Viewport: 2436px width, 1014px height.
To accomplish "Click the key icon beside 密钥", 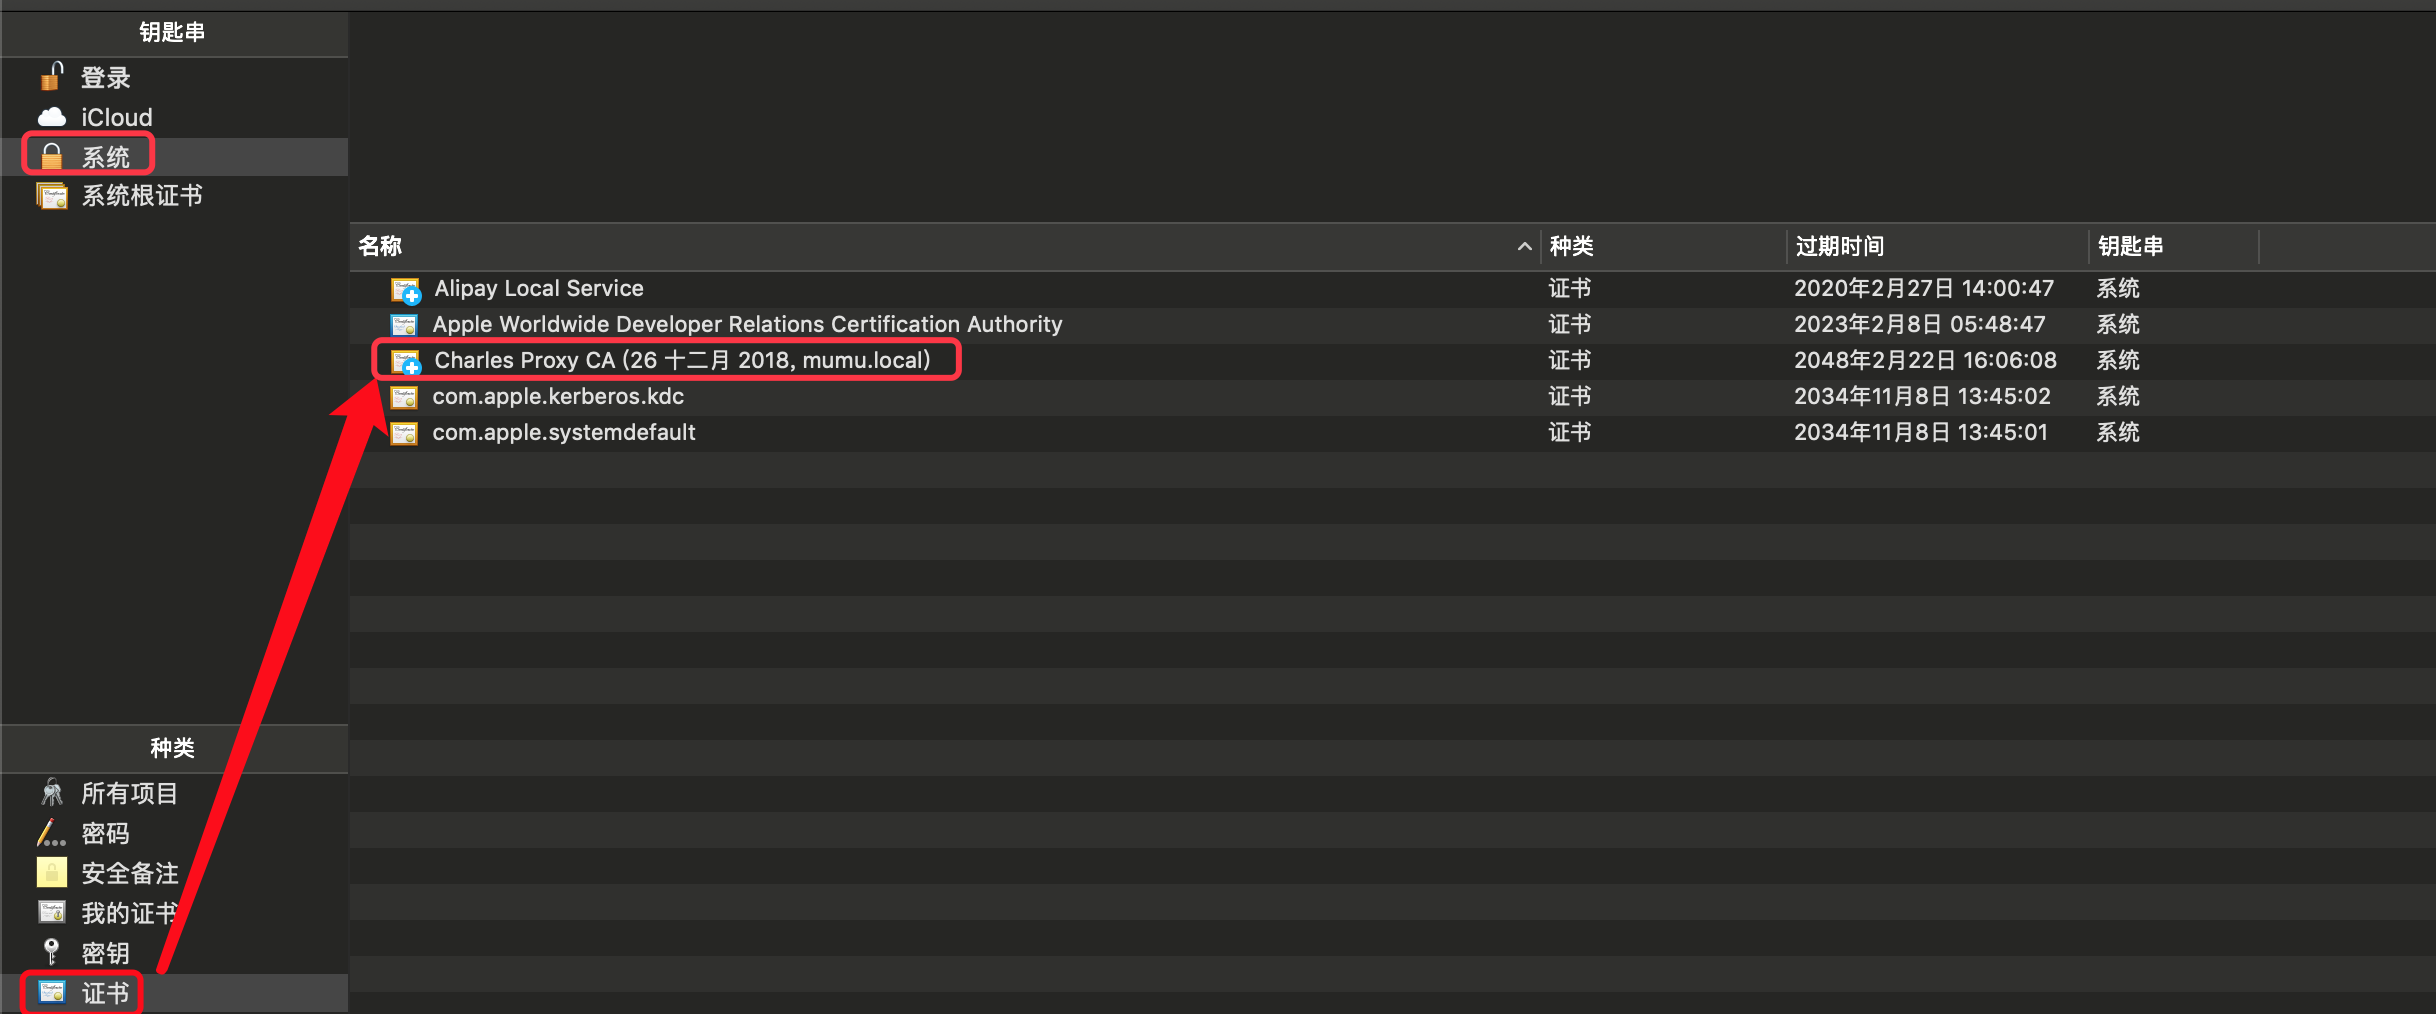I will [x=52, y=952].
